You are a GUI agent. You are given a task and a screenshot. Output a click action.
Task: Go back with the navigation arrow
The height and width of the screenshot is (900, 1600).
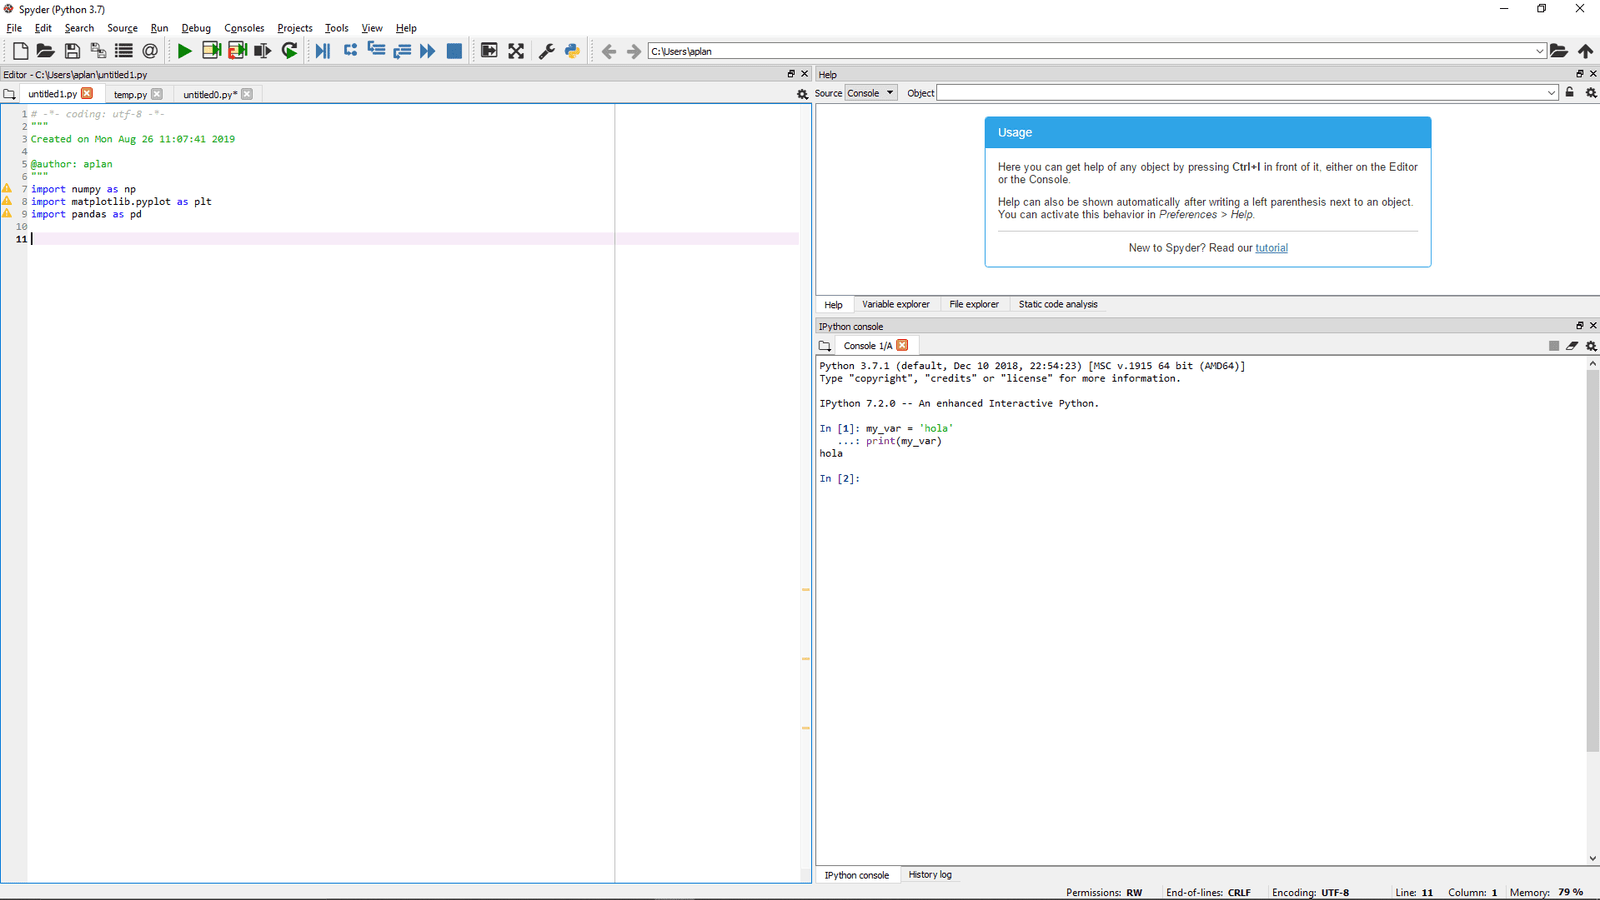click(609, 51)
